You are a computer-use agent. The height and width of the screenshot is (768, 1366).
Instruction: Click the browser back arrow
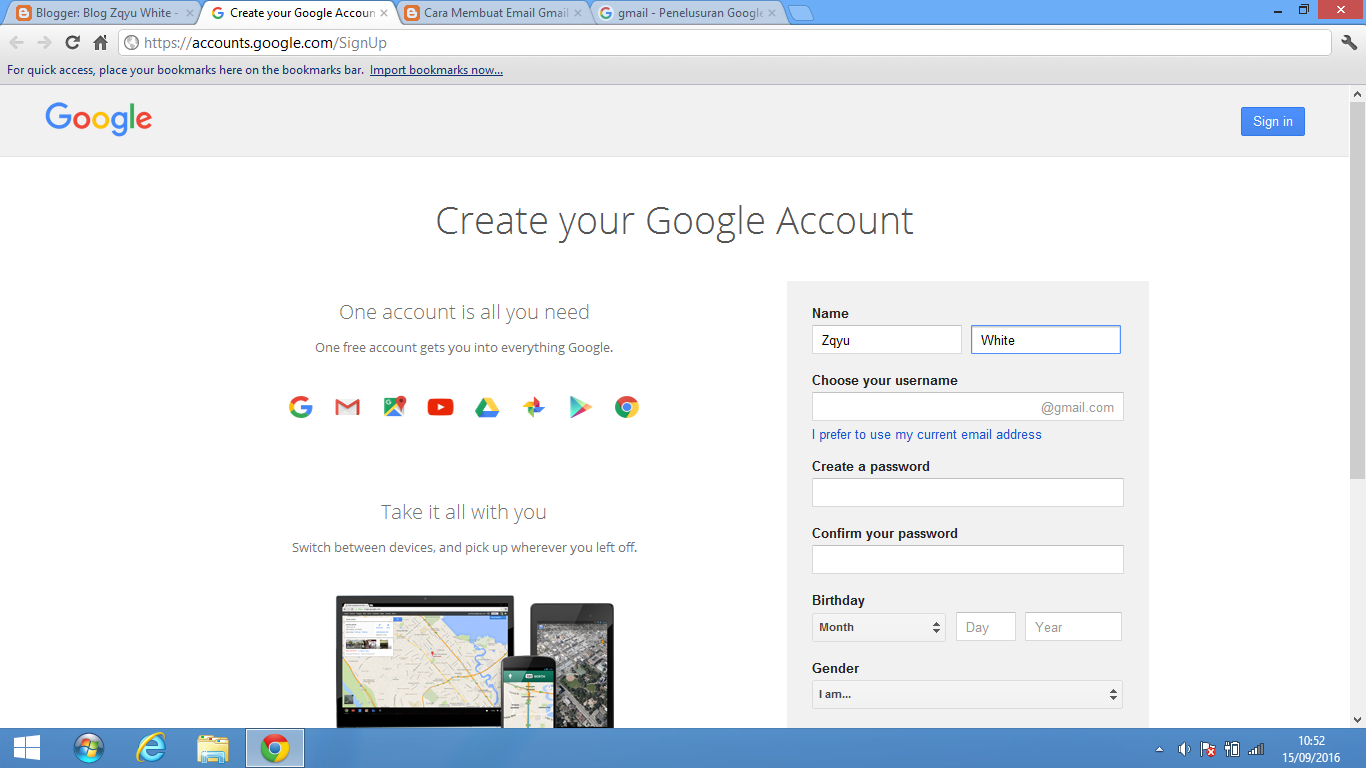click(17, 42)
